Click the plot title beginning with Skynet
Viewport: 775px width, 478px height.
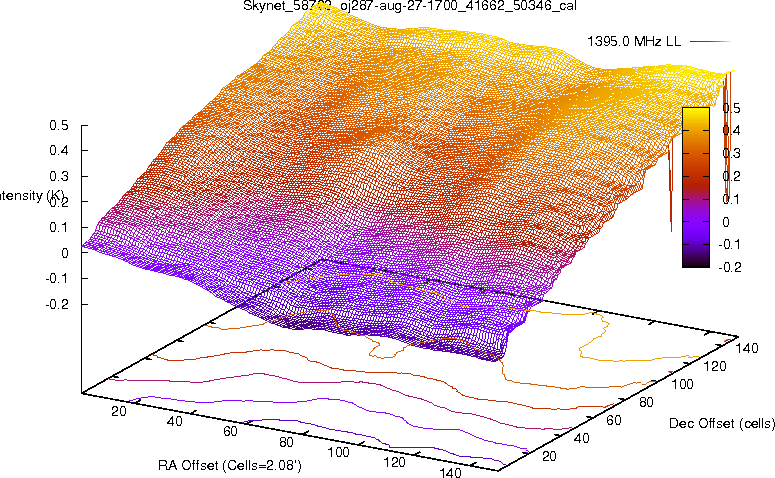coord(410,6)
